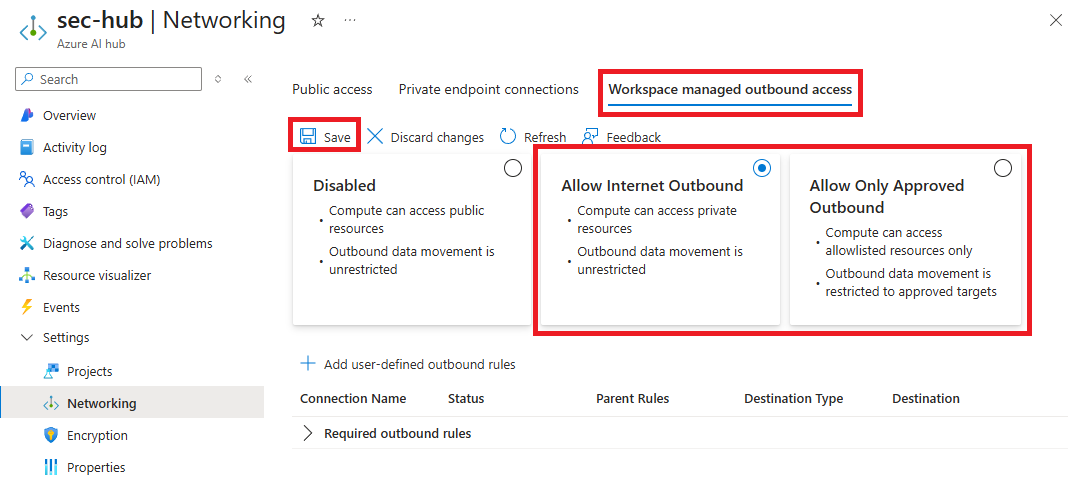Open Properties in the sidebar
Viewport: 1068px width, 482px height.
click(96, 467)
